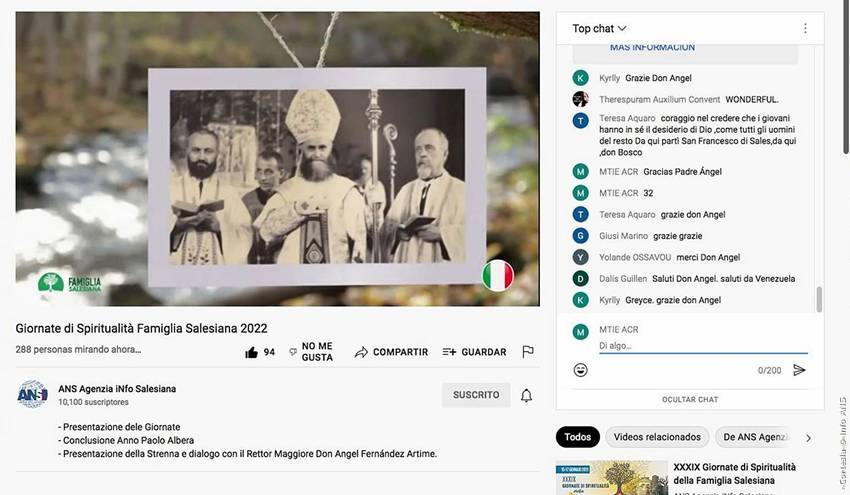The image size is (850, 495).
Task: Click the NO ME GUSTA dislike button
Action: tap(311, 352)
